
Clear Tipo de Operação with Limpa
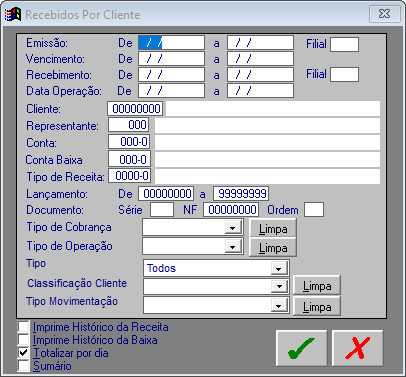[x=273, y=247]
